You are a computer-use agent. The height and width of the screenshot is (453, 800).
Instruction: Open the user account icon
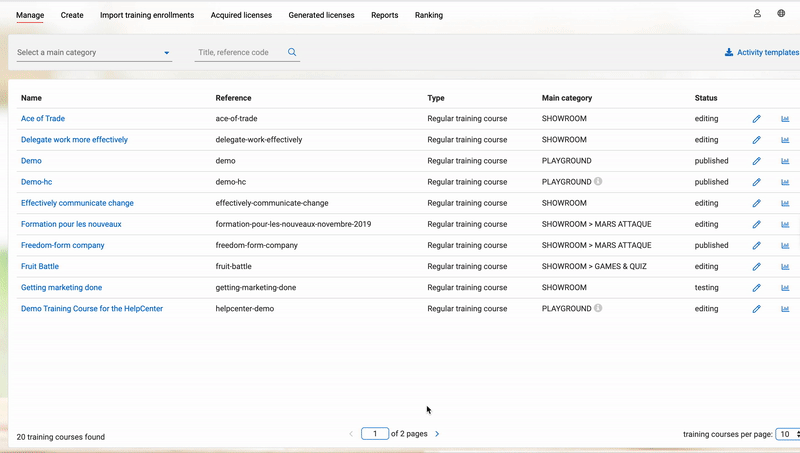[757, 13]
